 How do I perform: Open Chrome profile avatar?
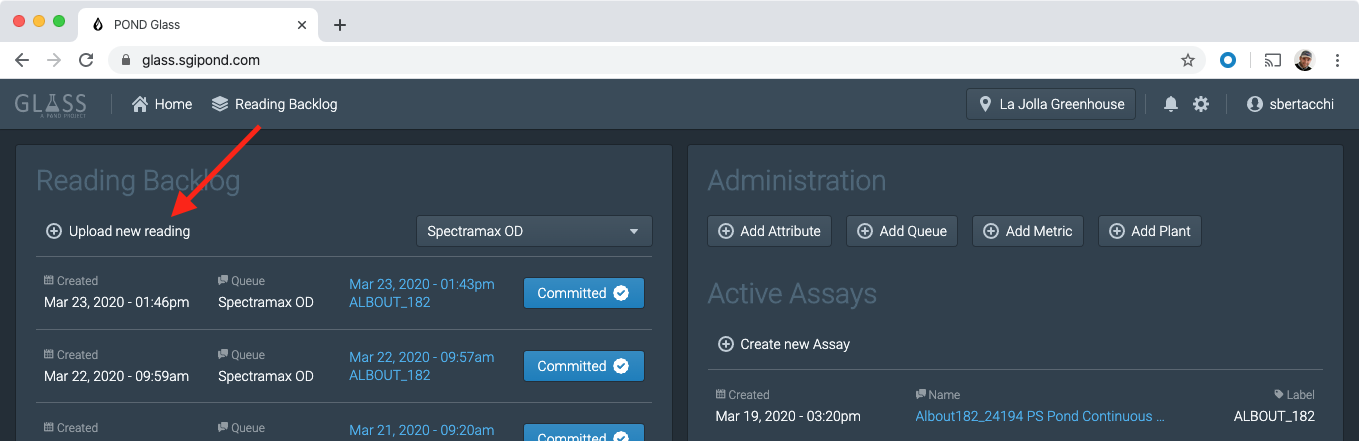(1304, 60)
